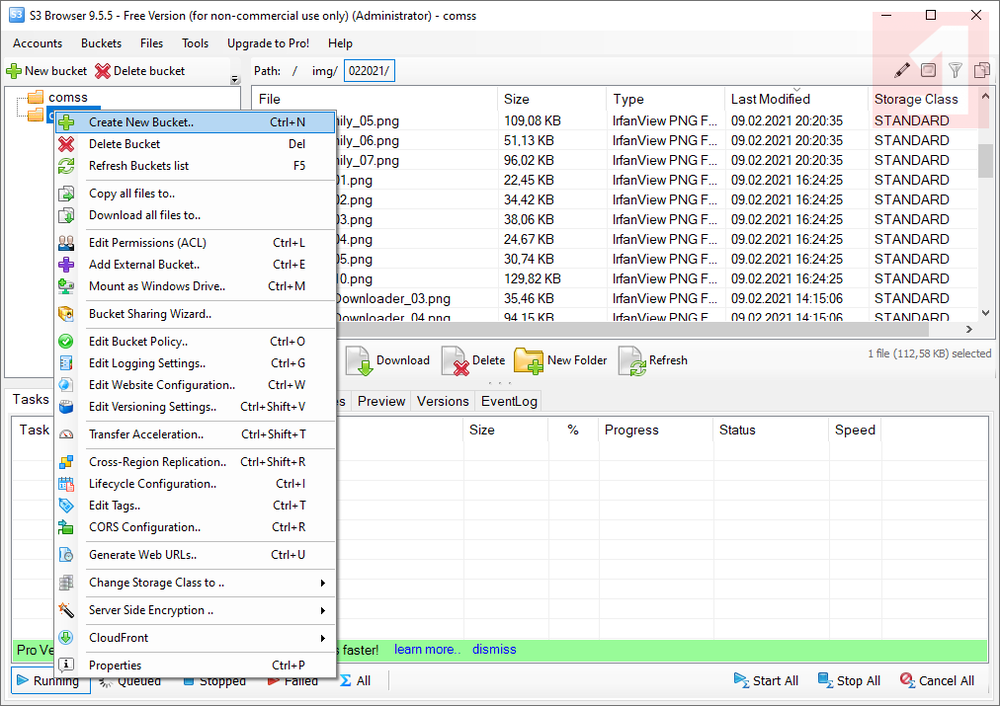Click the Properties info icon
This screenshot has height=706, width=1000.
coord(66,665)
